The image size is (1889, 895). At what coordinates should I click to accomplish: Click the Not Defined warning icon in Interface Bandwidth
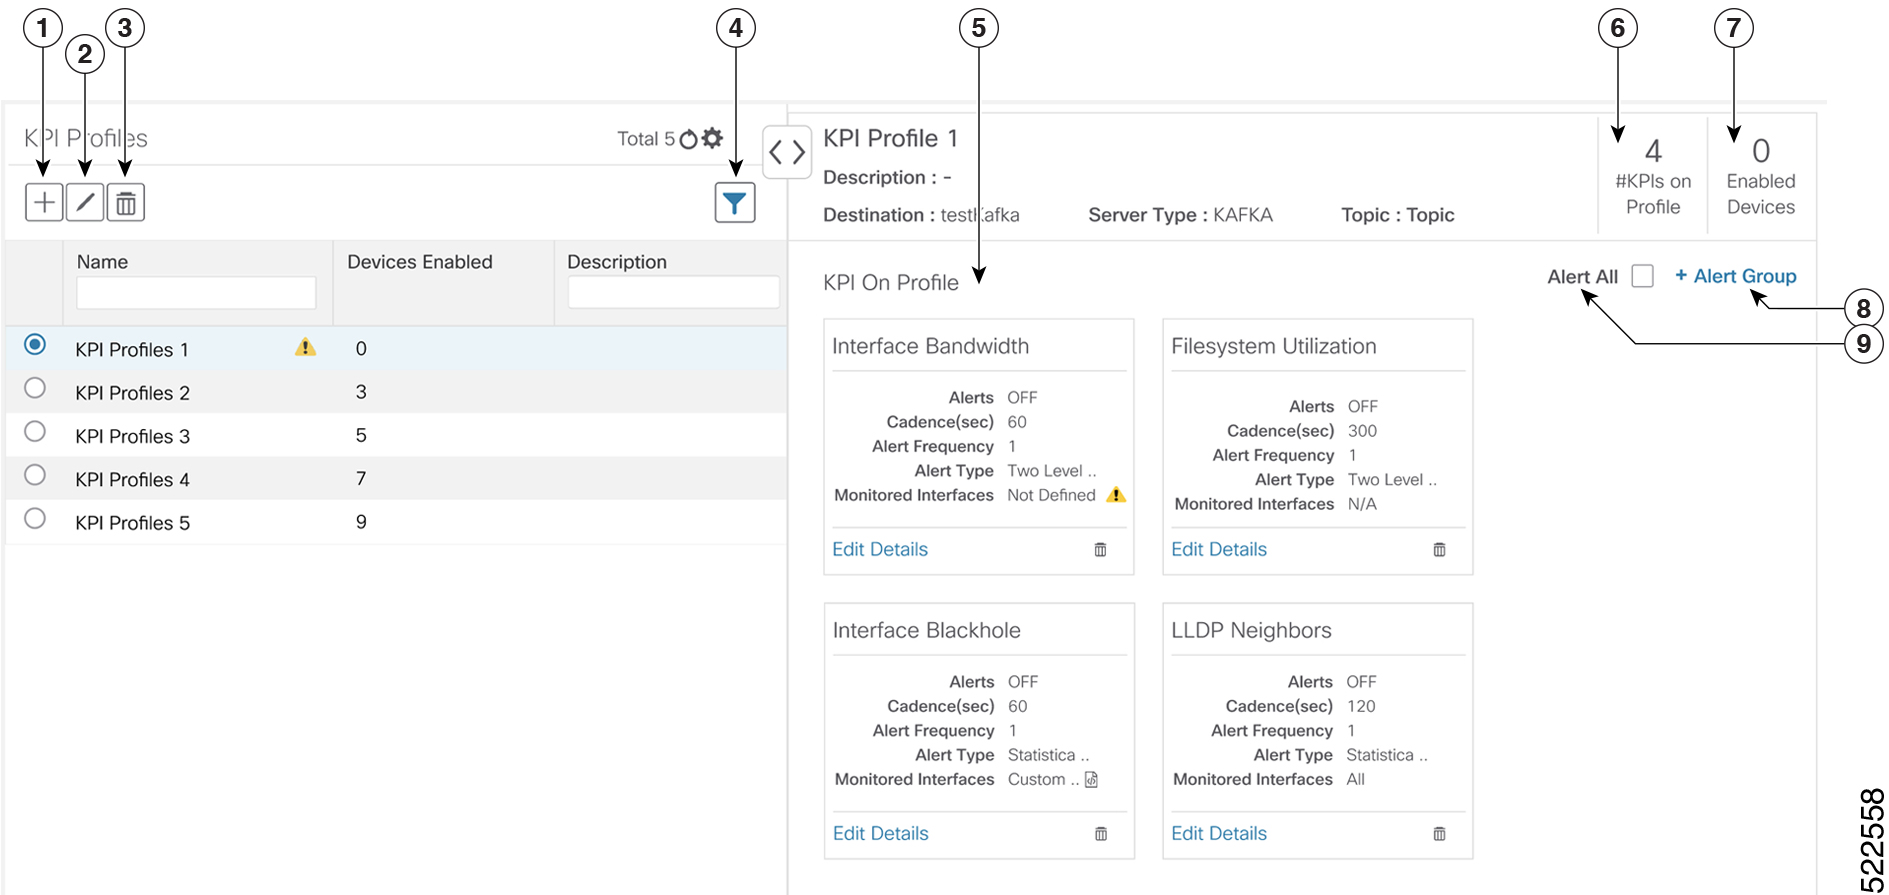coord(1116,495)
